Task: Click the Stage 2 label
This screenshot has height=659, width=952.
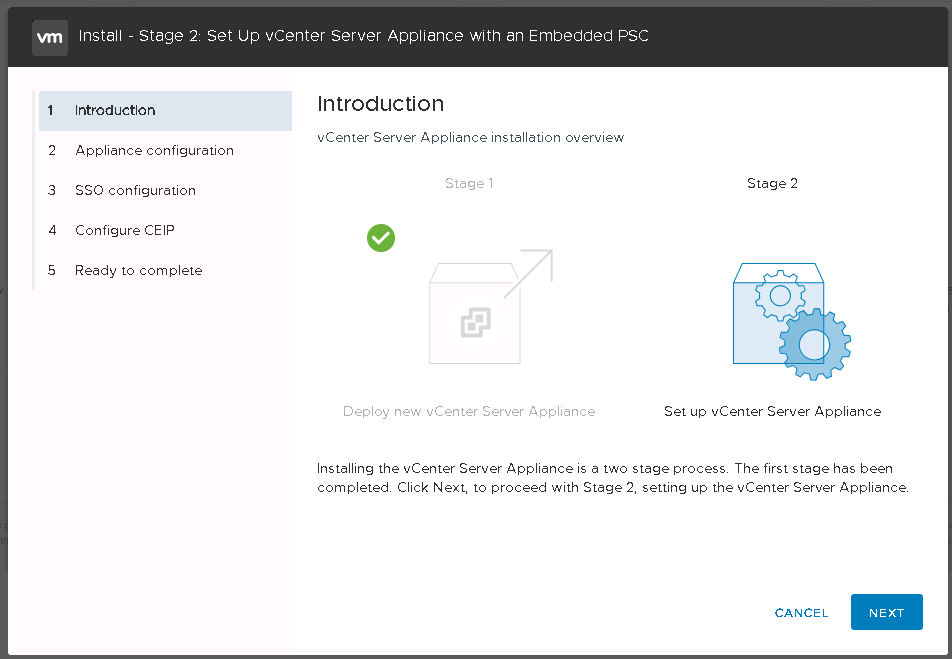Action: click(772, 183)
